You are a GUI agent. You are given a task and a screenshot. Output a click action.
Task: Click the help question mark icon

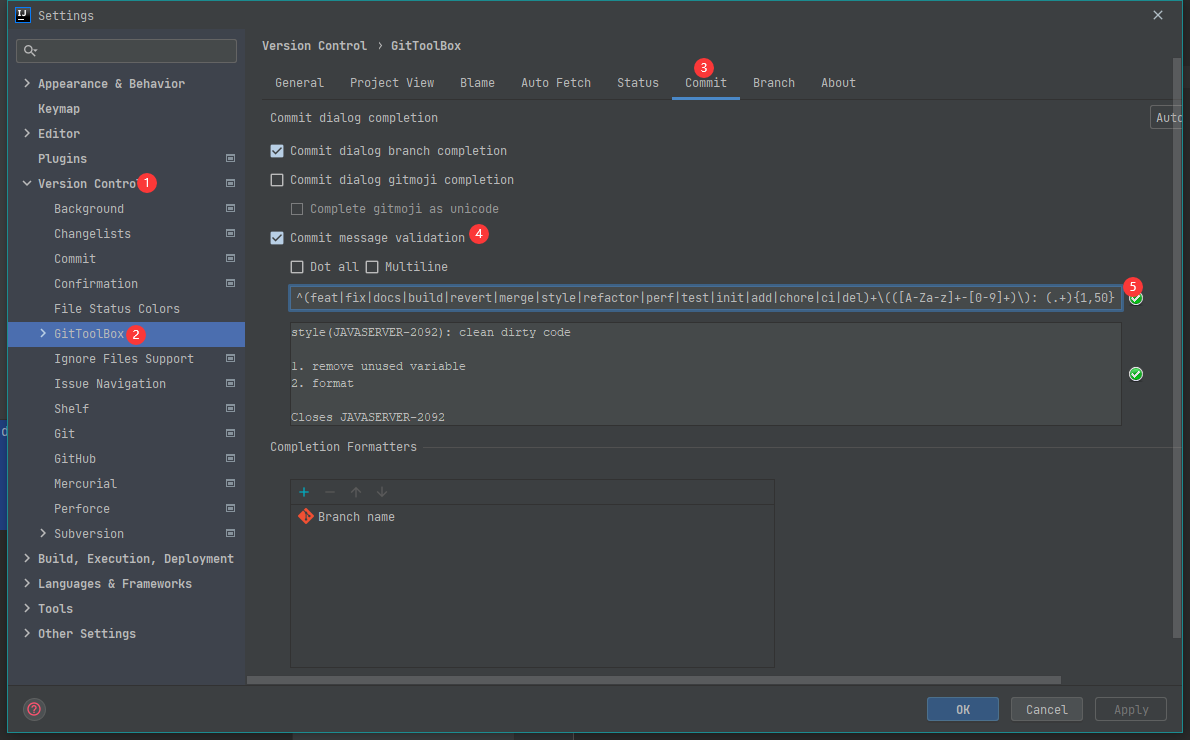tap(34, 709)
